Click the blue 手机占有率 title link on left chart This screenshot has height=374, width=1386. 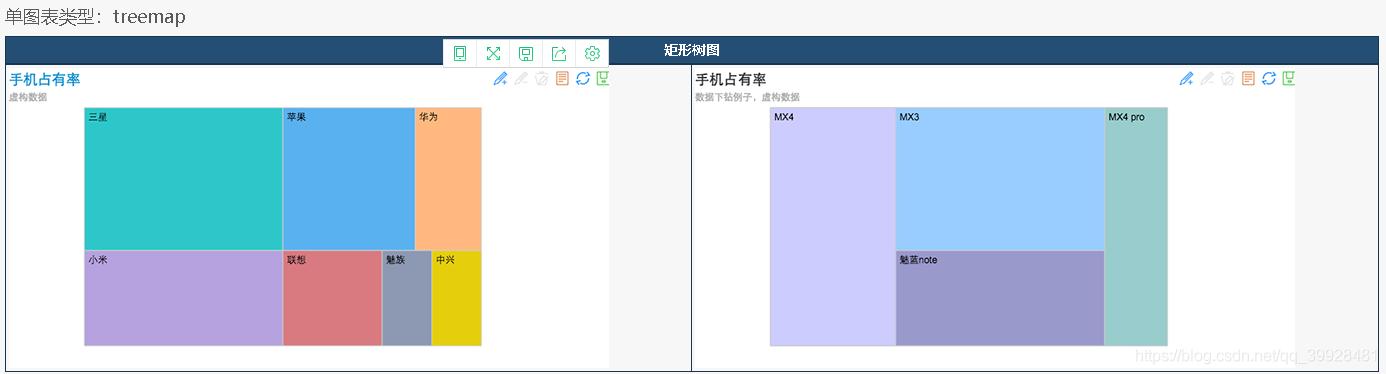tap(45, 79)
